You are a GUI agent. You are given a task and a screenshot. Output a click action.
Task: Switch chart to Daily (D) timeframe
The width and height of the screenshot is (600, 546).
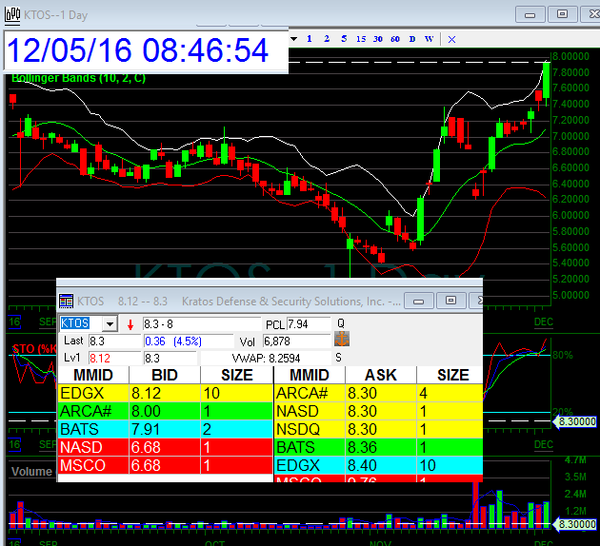pyautogui.click(x=413, y=39)
